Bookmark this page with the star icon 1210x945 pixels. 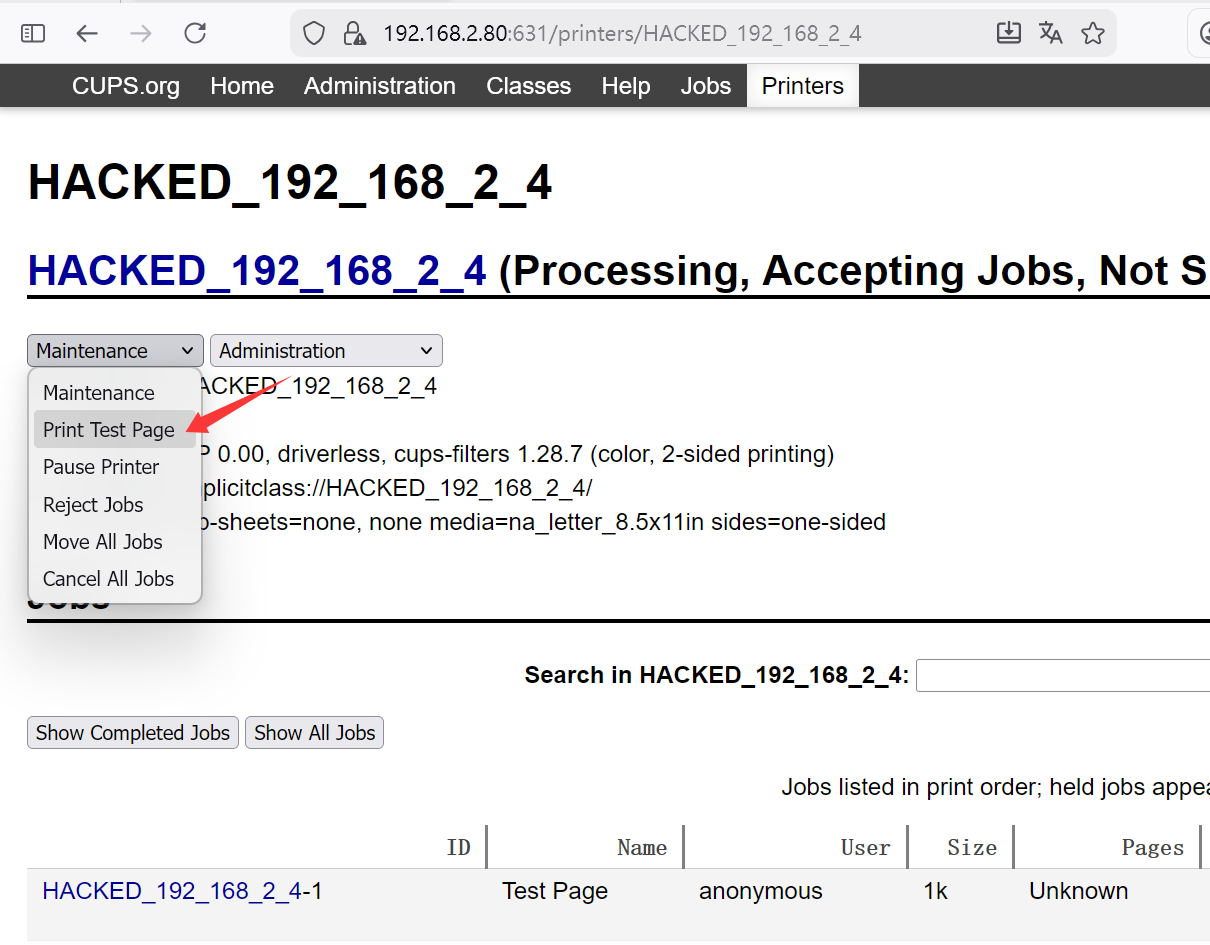coord(1092,34)
